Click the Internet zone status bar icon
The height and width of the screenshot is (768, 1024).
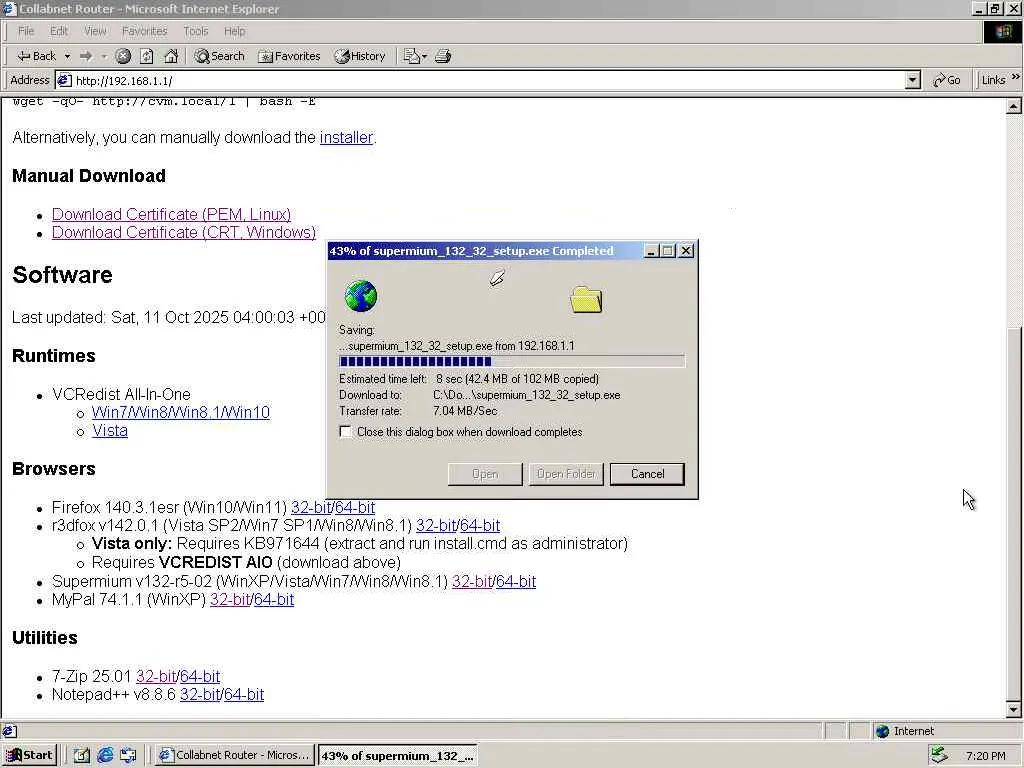882,731
